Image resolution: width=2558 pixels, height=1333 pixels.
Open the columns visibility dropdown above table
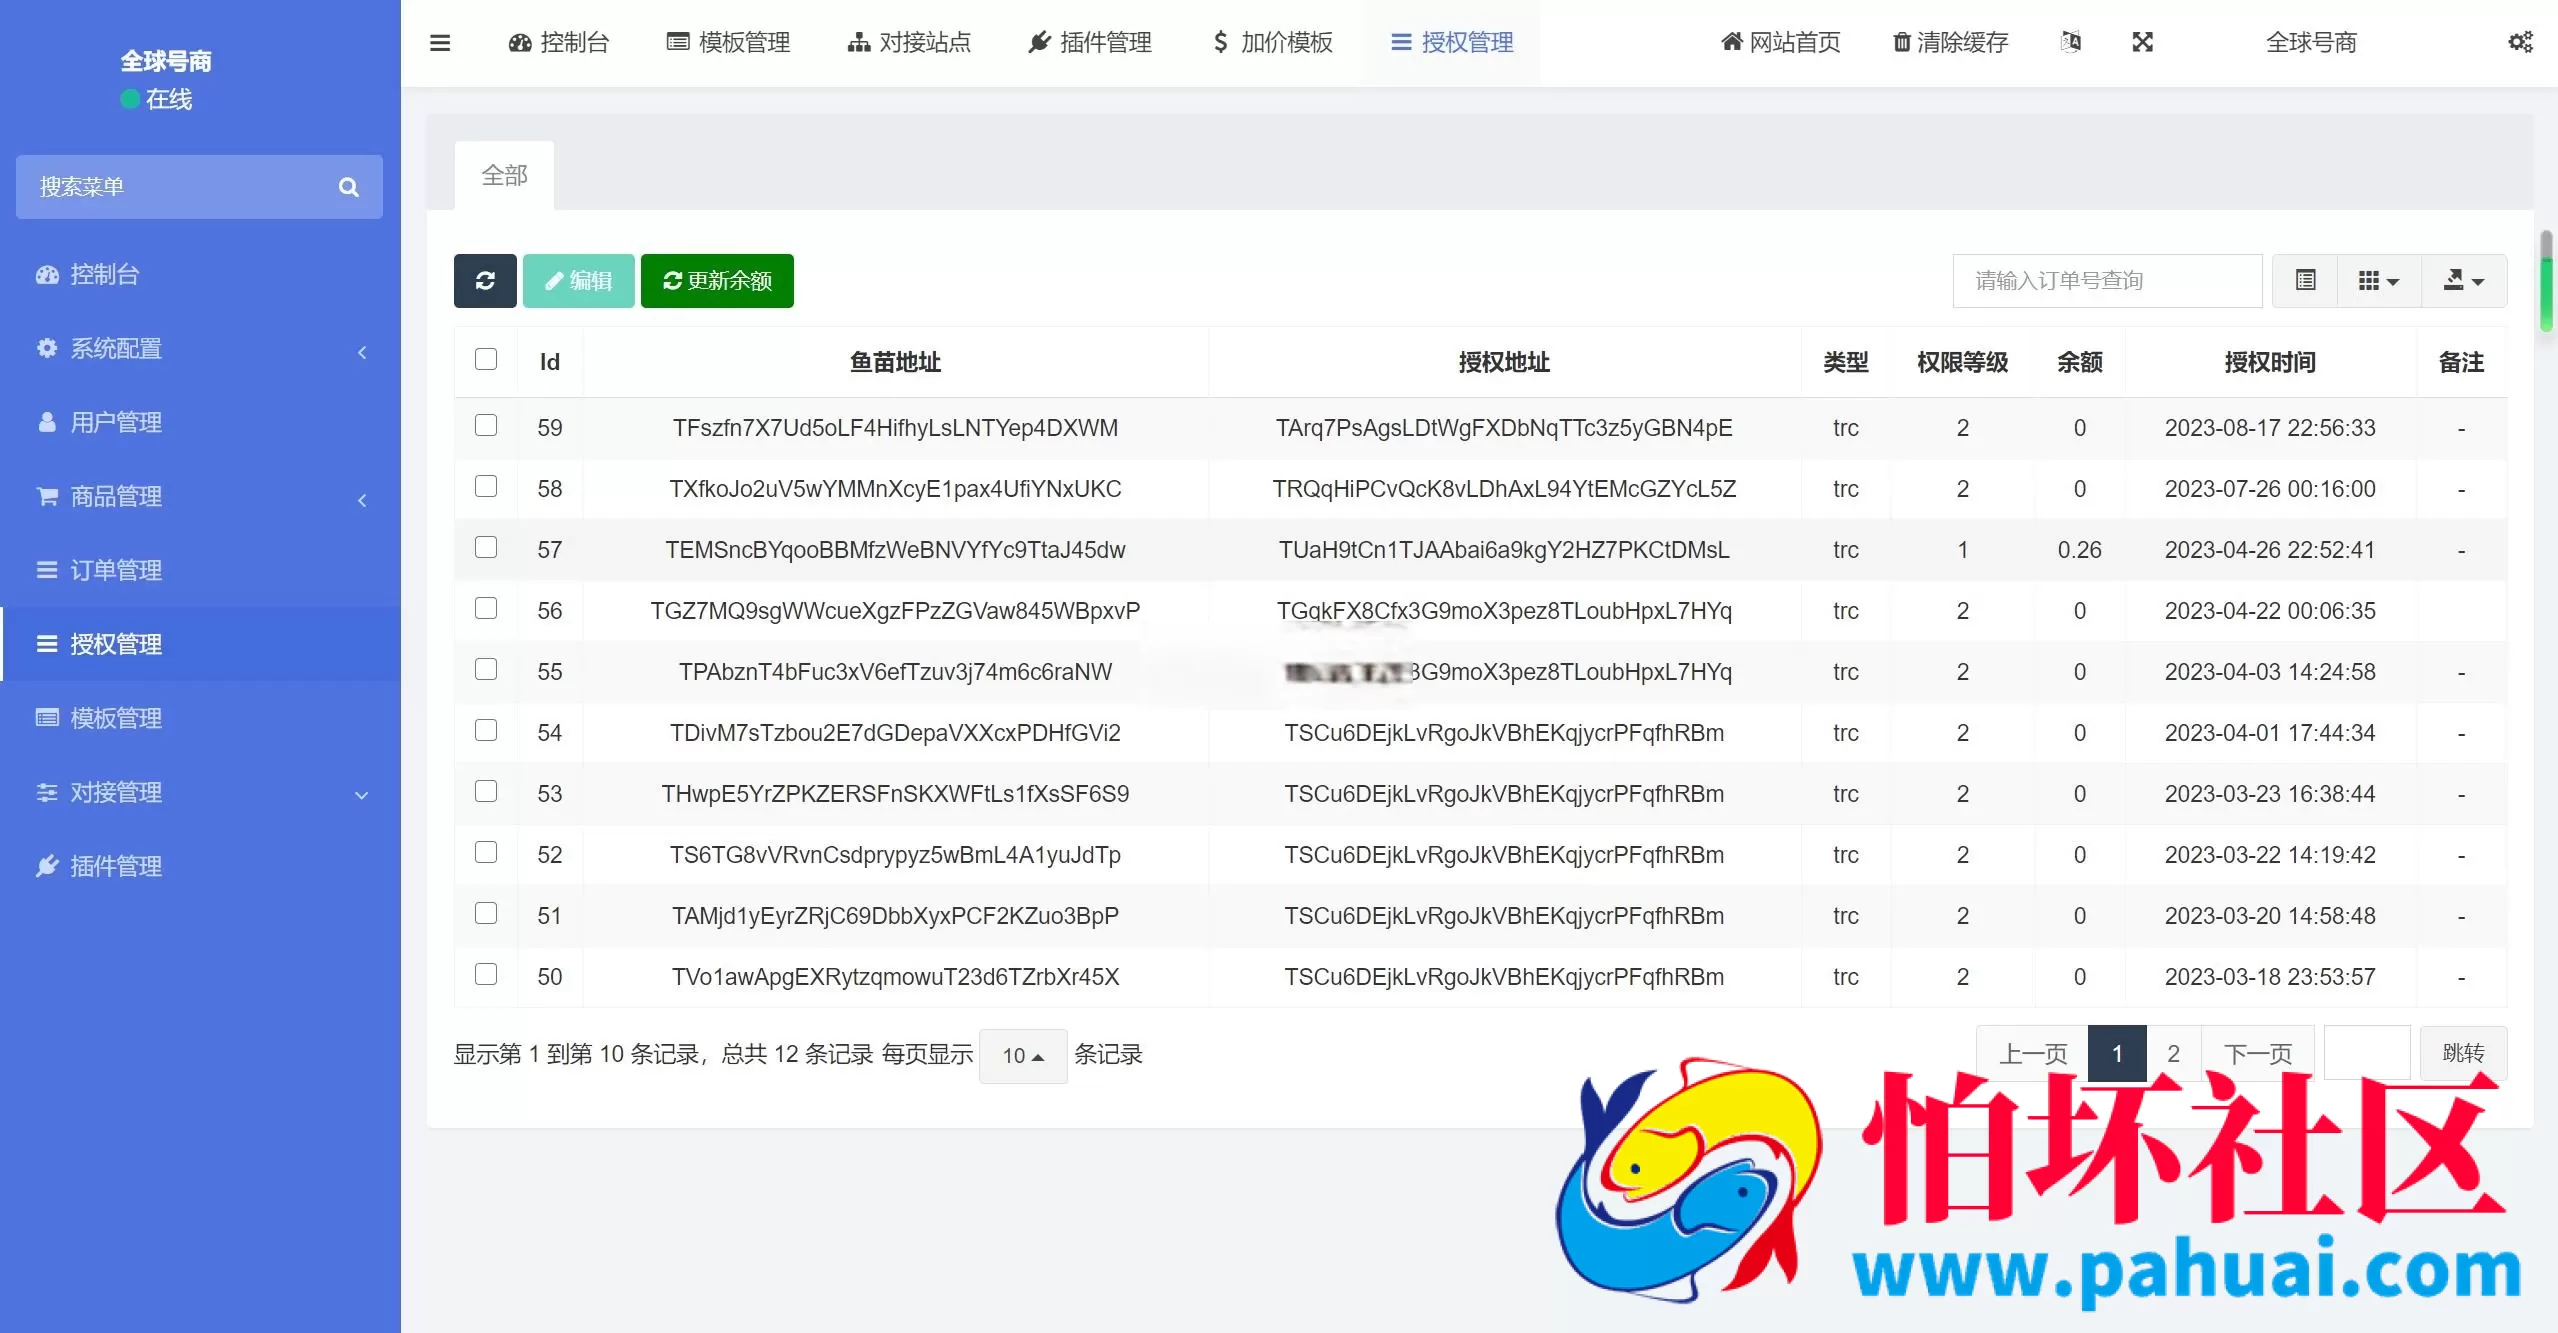2378,281
